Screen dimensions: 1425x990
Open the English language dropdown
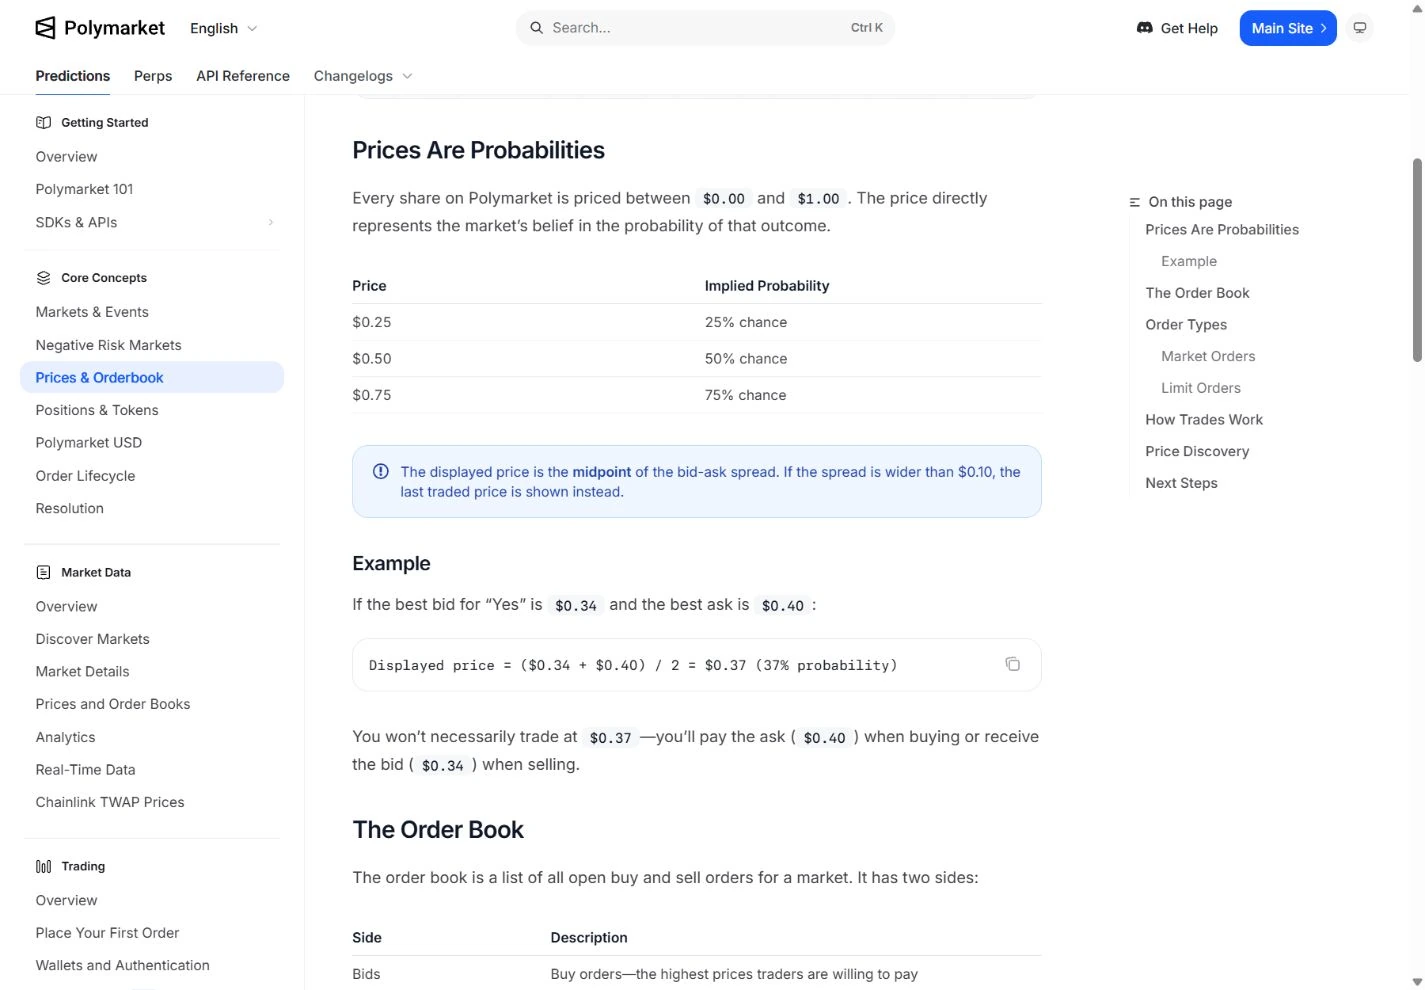click(x=224, y=28)
